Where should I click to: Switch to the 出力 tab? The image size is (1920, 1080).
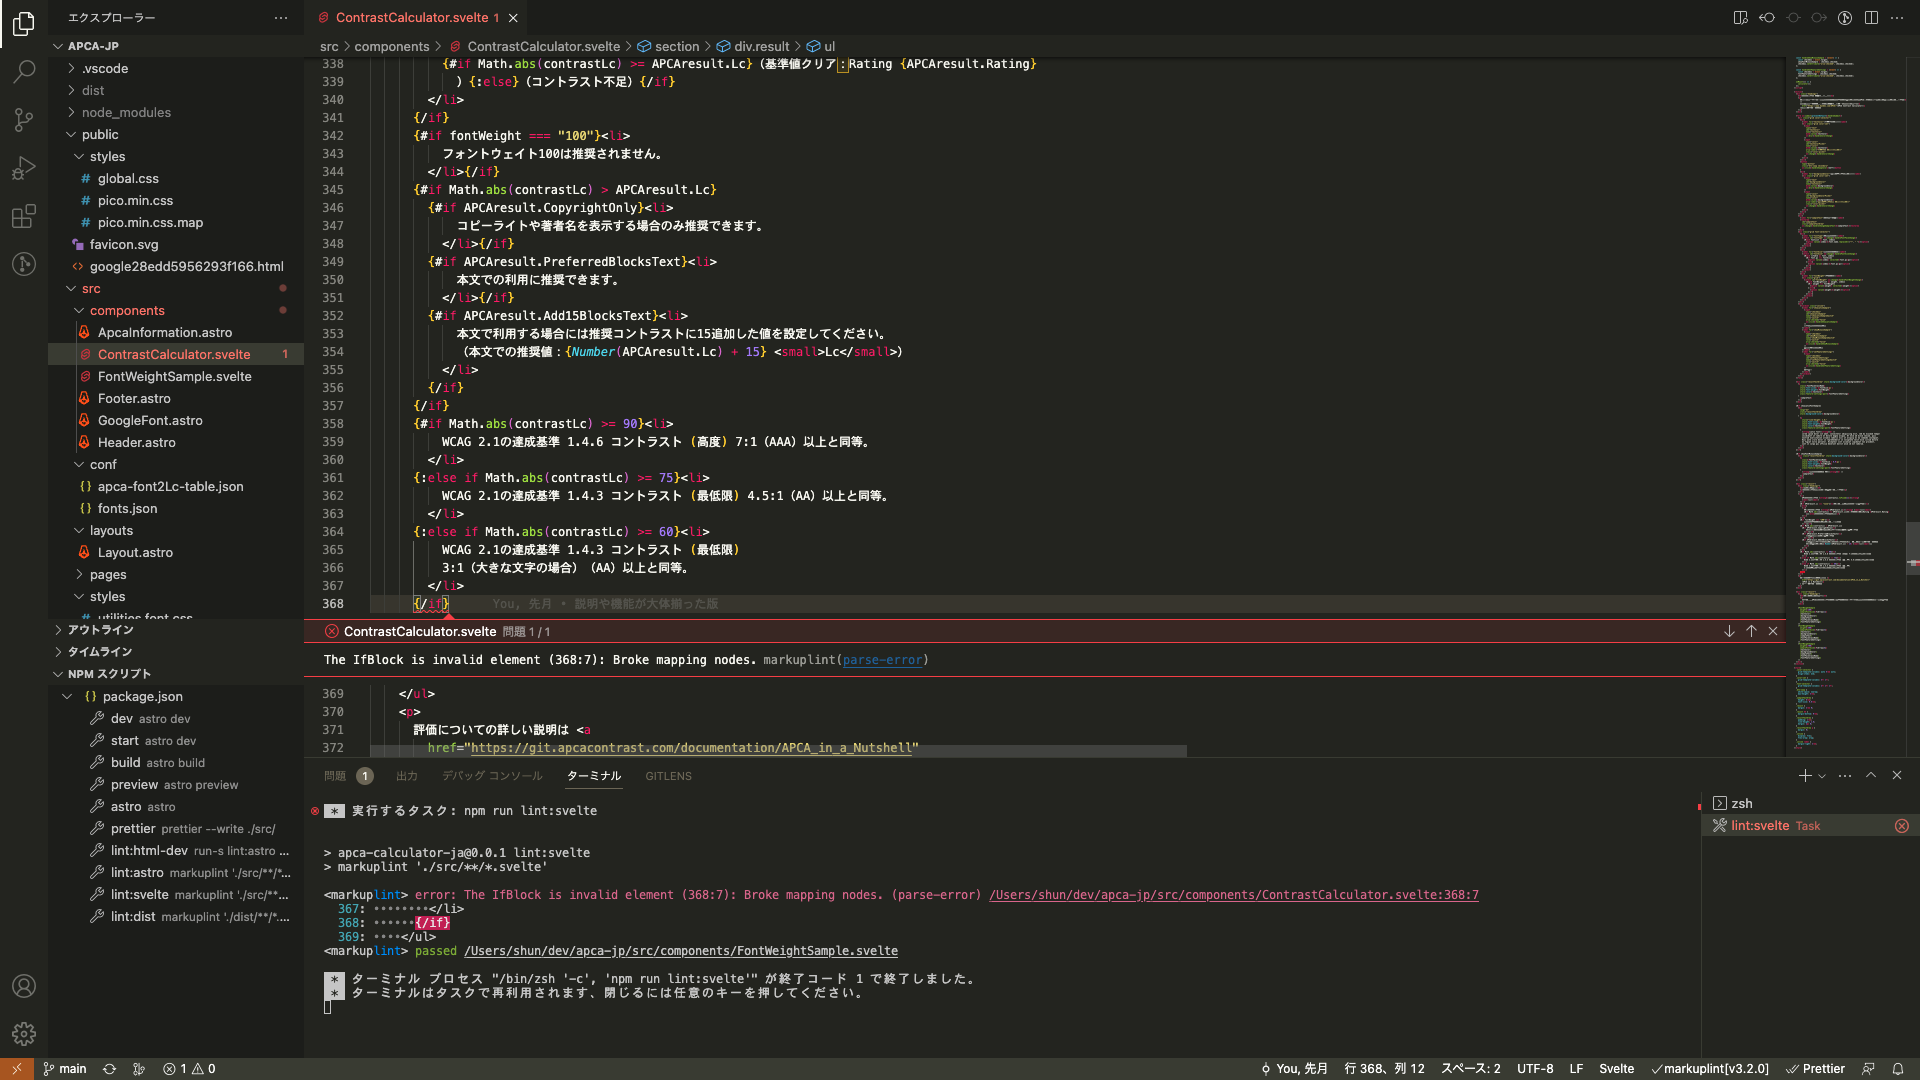pyautogui.click(x=407, y=775)
